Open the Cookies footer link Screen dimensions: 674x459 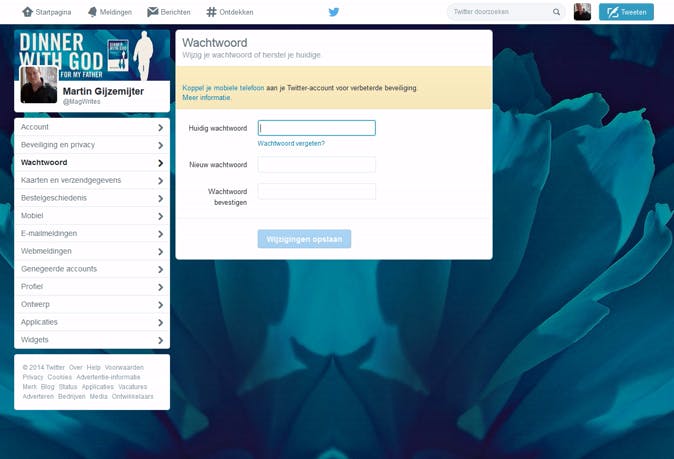coord(59,377)
